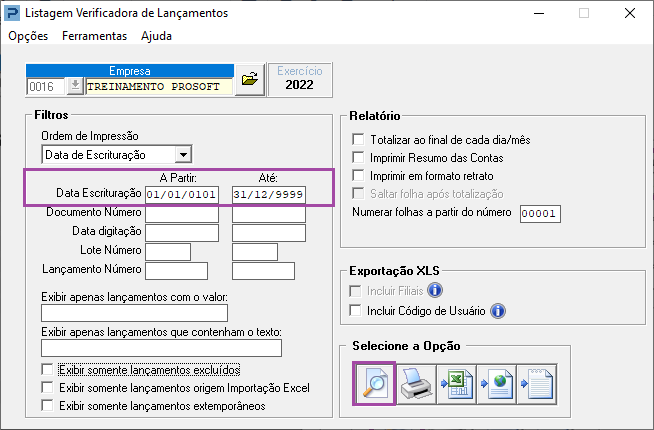Click the Lançamento Número ending field
The height and width of the screenshot is (430, 654).
[263, 271]
